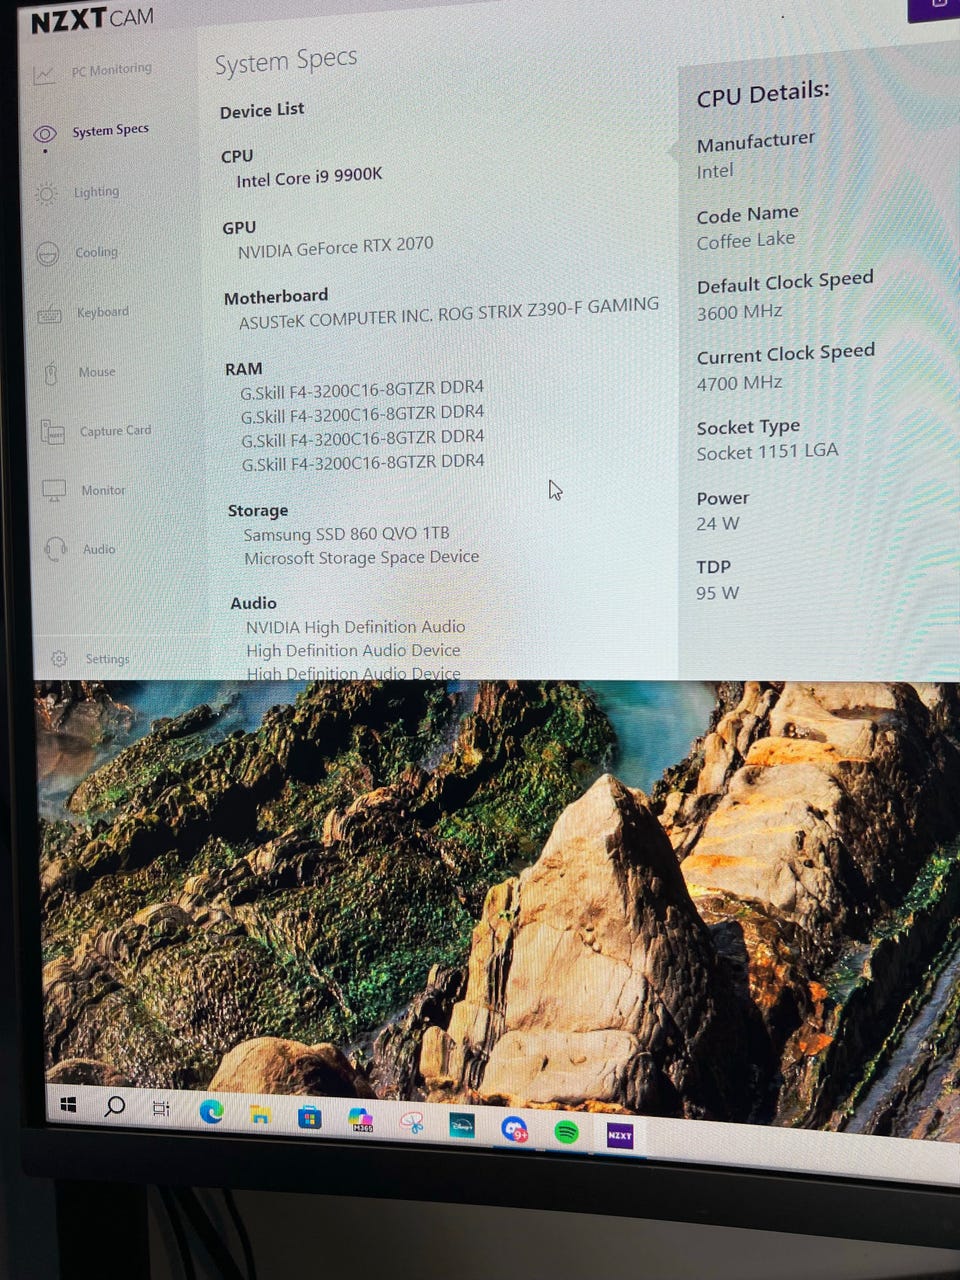Image resolution: width=960 pixels, height=1280 pixels.
Task: Click the Monitor display icon
Action: 54,490
